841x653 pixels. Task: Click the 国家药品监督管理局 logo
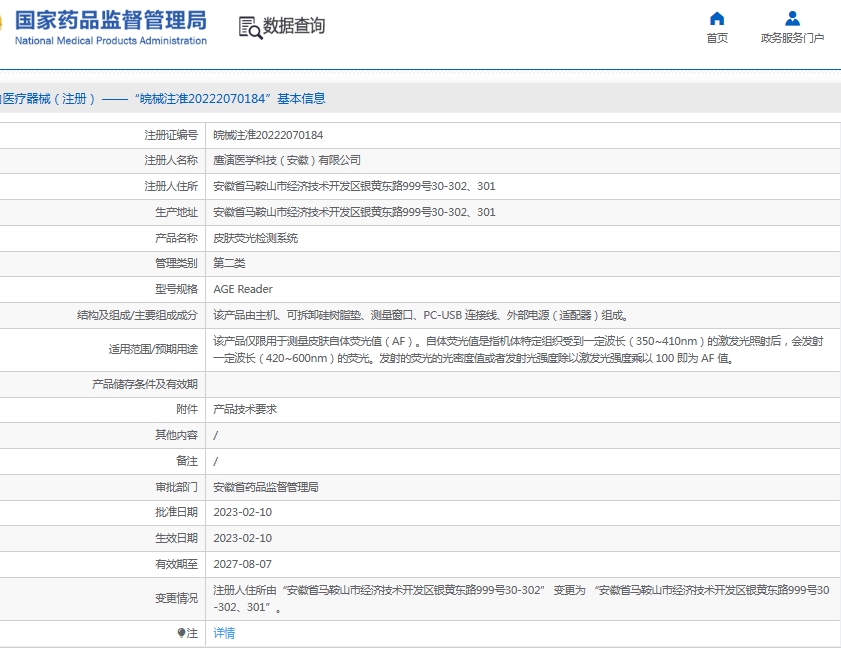(110, 21)
